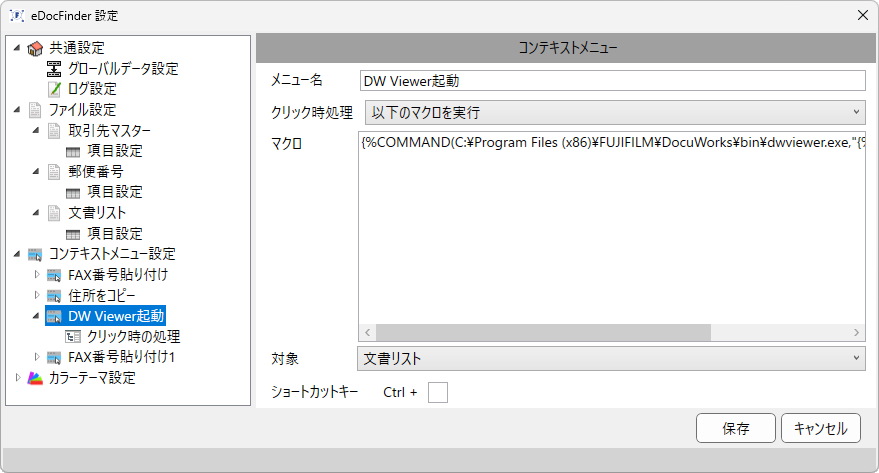Click the ファイル設定 document icon

coord(35,110)
